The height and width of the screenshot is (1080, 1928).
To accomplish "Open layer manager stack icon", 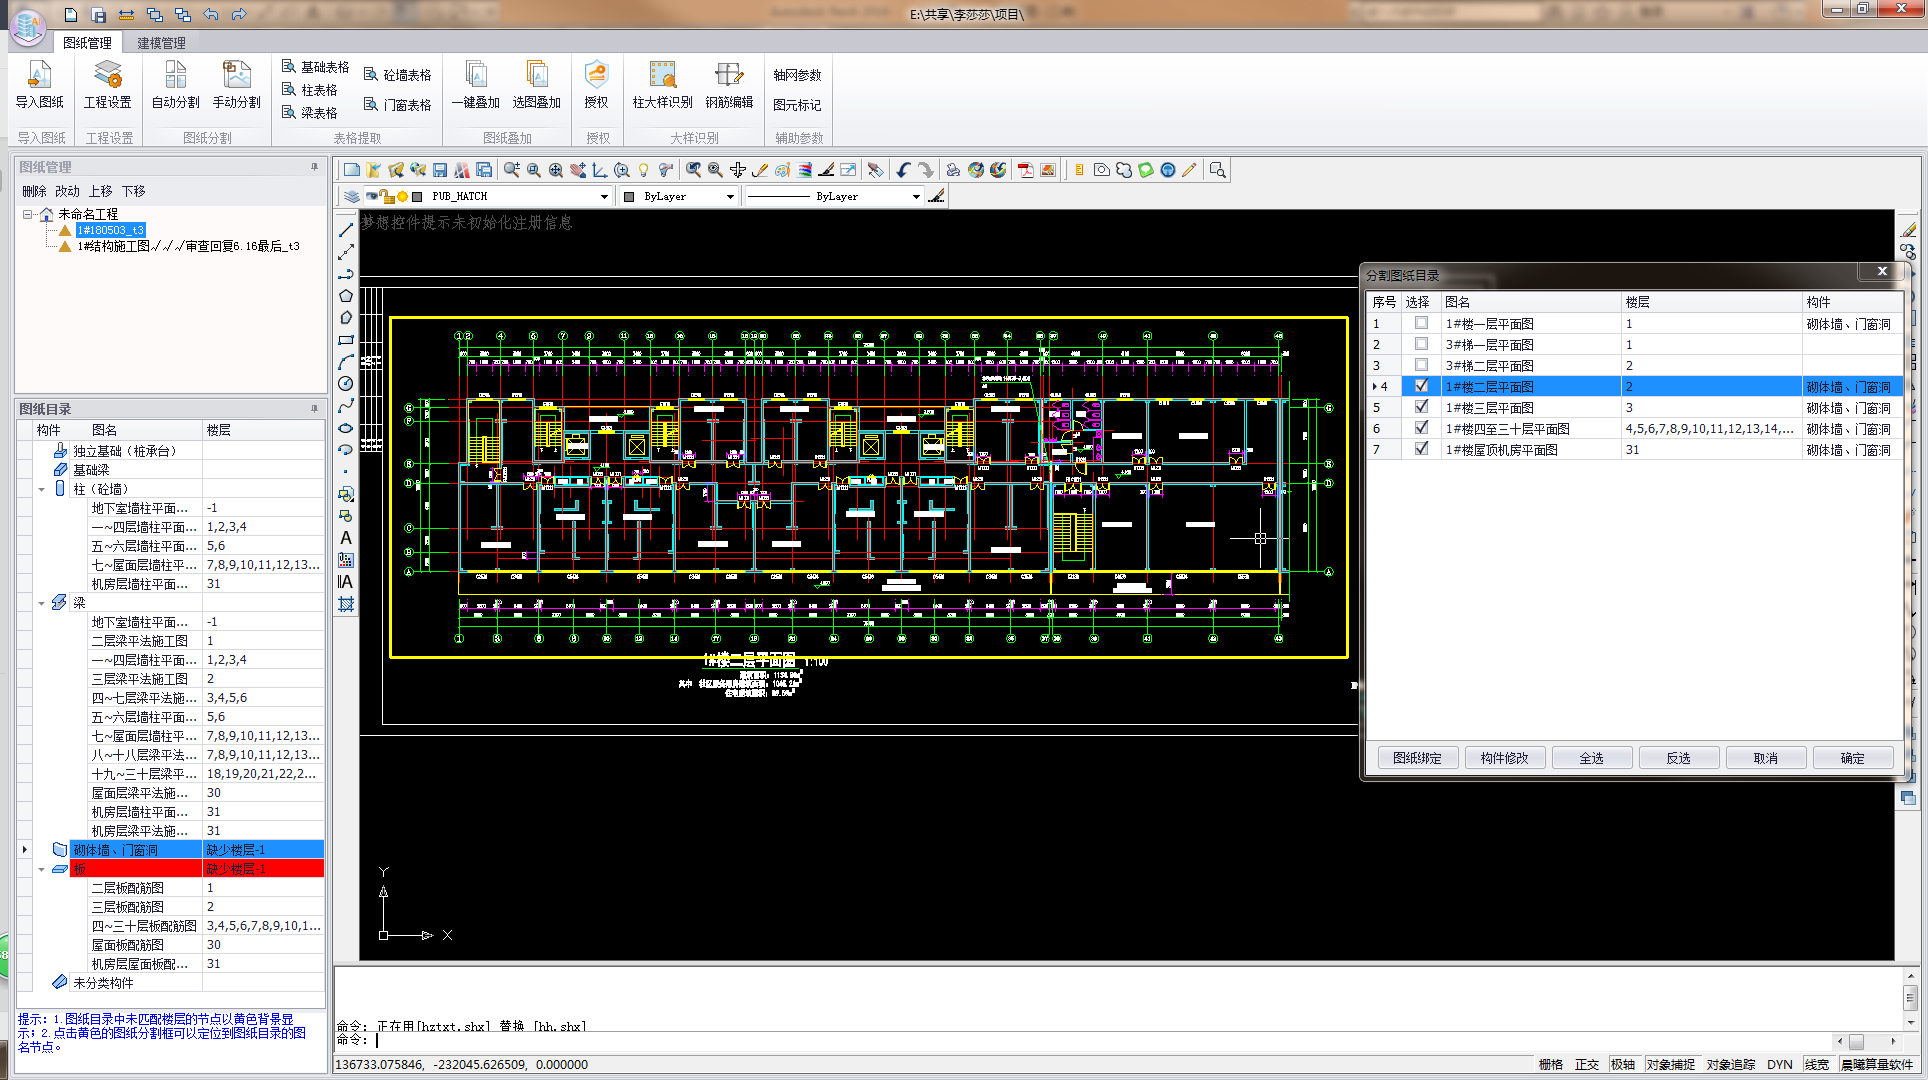I will pos(351,196).
